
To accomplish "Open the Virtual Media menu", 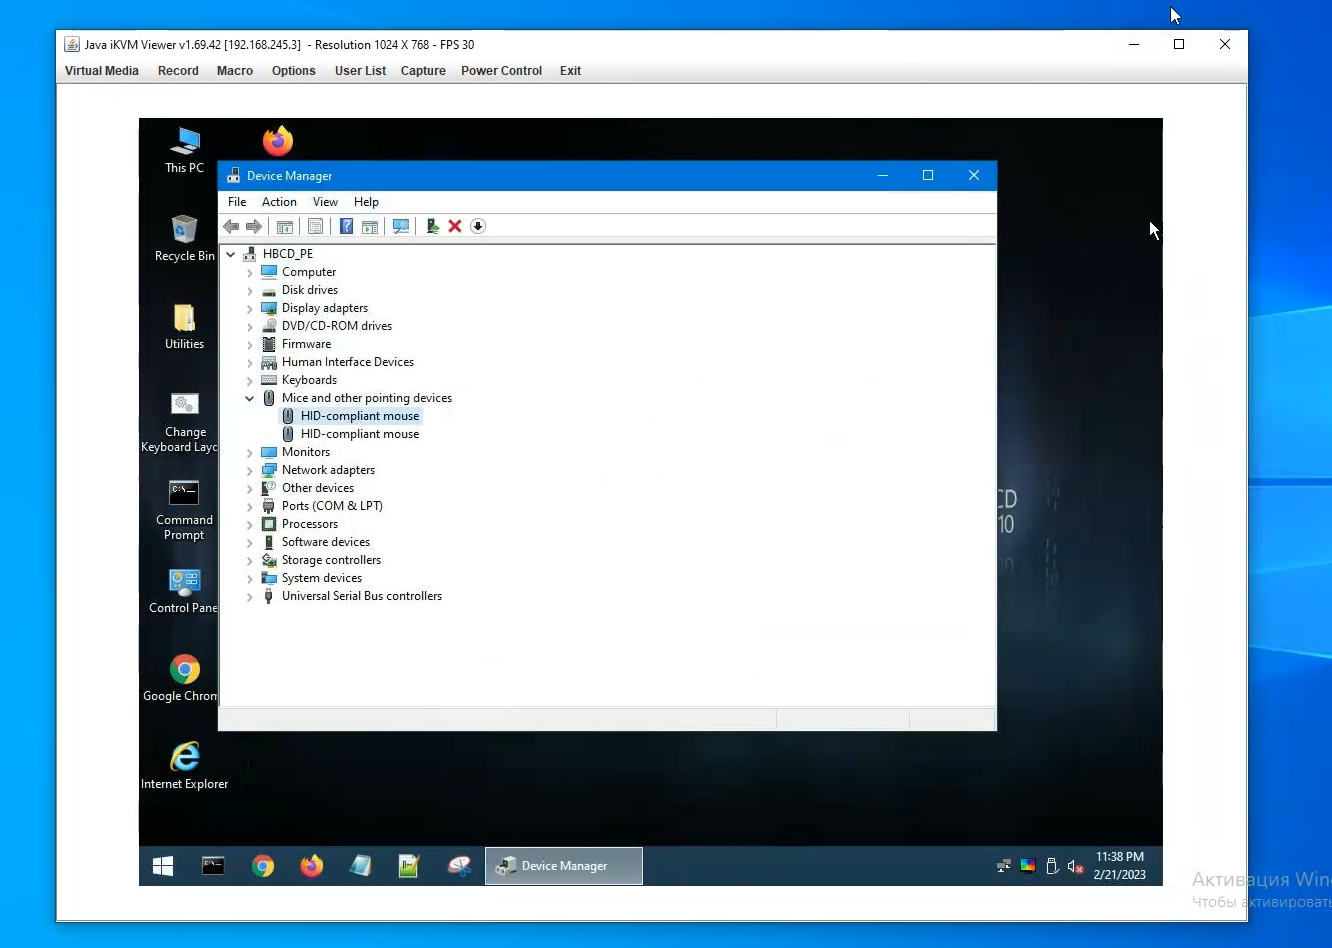I will coord(101,71).
